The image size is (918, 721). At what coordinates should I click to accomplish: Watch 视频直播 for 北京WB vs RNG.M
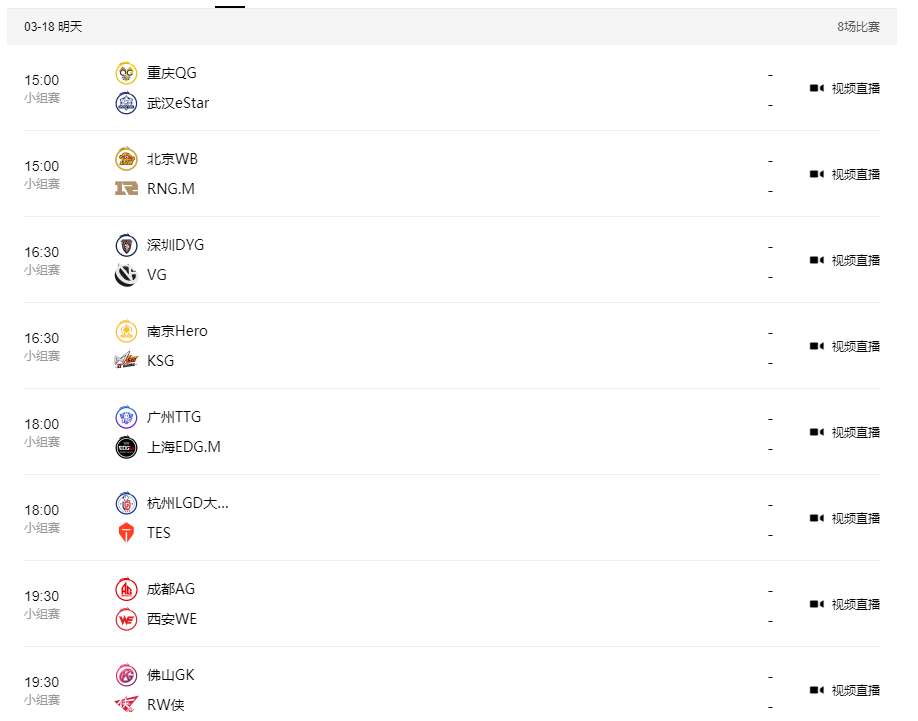[844, 174]
